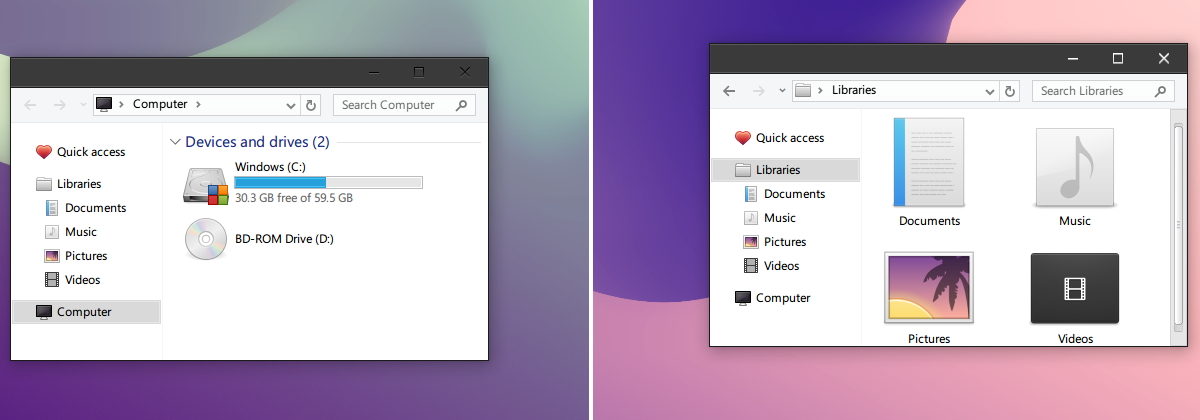
Task: Expand chevron after Computer in address bar
Action: coord(198,104)
